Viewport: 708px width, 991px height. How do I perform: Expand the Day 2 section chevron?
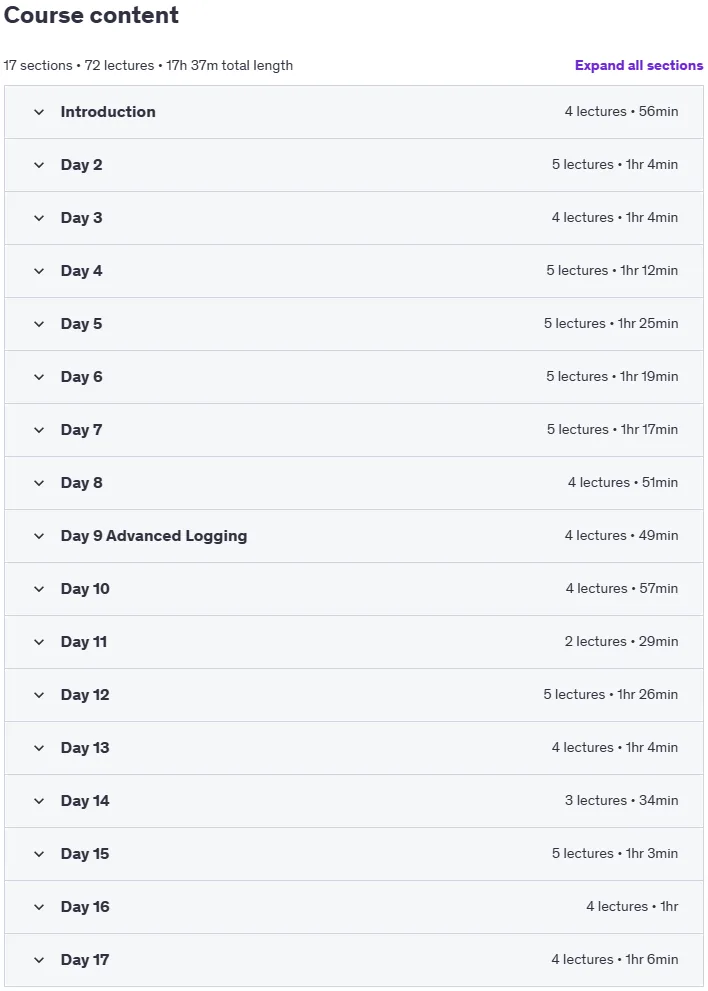(x=39, y=165)
